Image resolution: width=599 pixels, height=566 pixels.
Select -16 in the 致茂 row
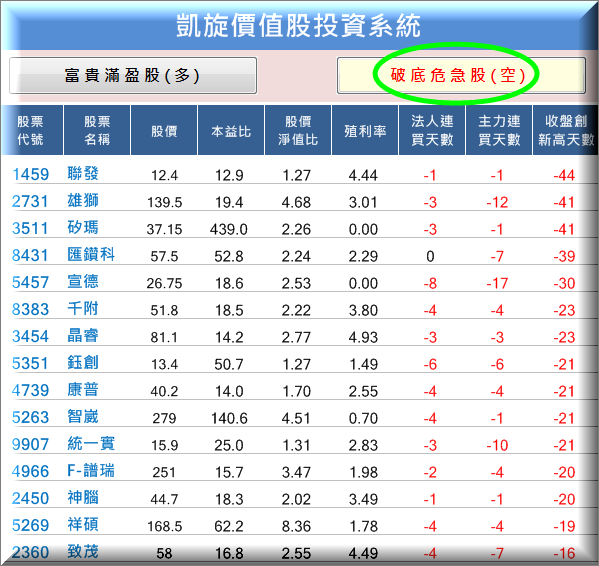[x=564, y=553]
